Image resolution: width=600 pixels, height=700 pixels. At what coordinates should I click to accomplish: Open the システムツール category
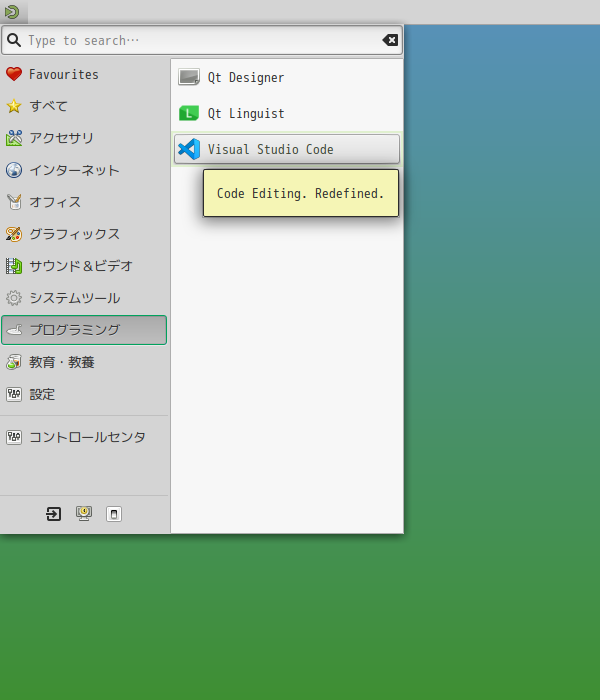(84, 298)
